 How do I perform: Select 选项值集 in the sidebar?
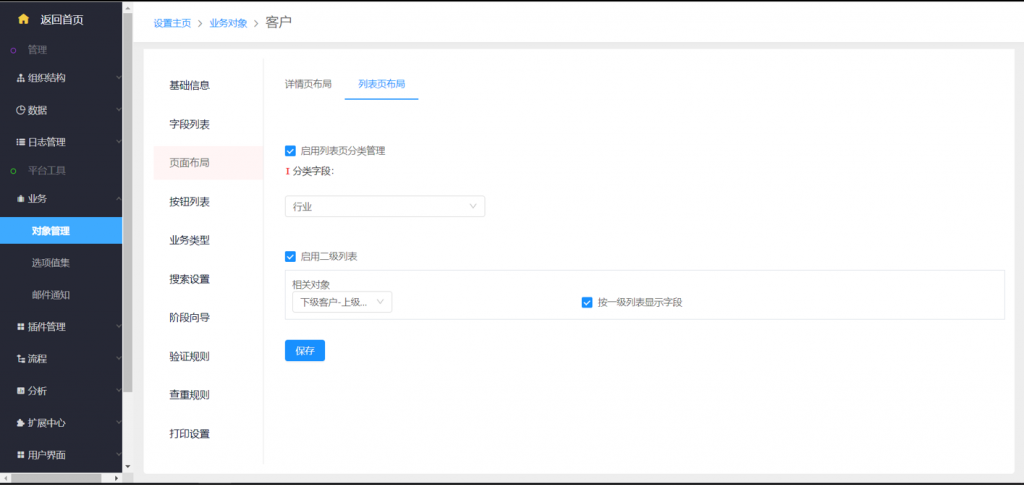click(x=51, y=263)
